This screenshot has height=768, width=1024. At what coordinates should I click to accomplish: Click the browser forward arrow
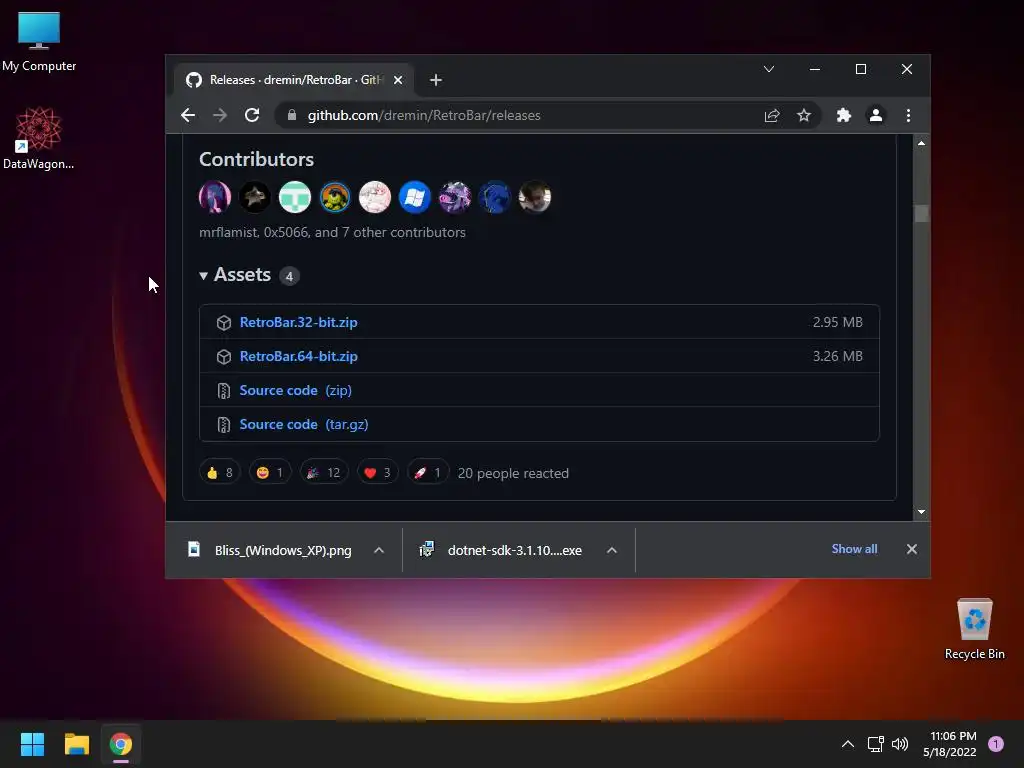click(220, 116)
